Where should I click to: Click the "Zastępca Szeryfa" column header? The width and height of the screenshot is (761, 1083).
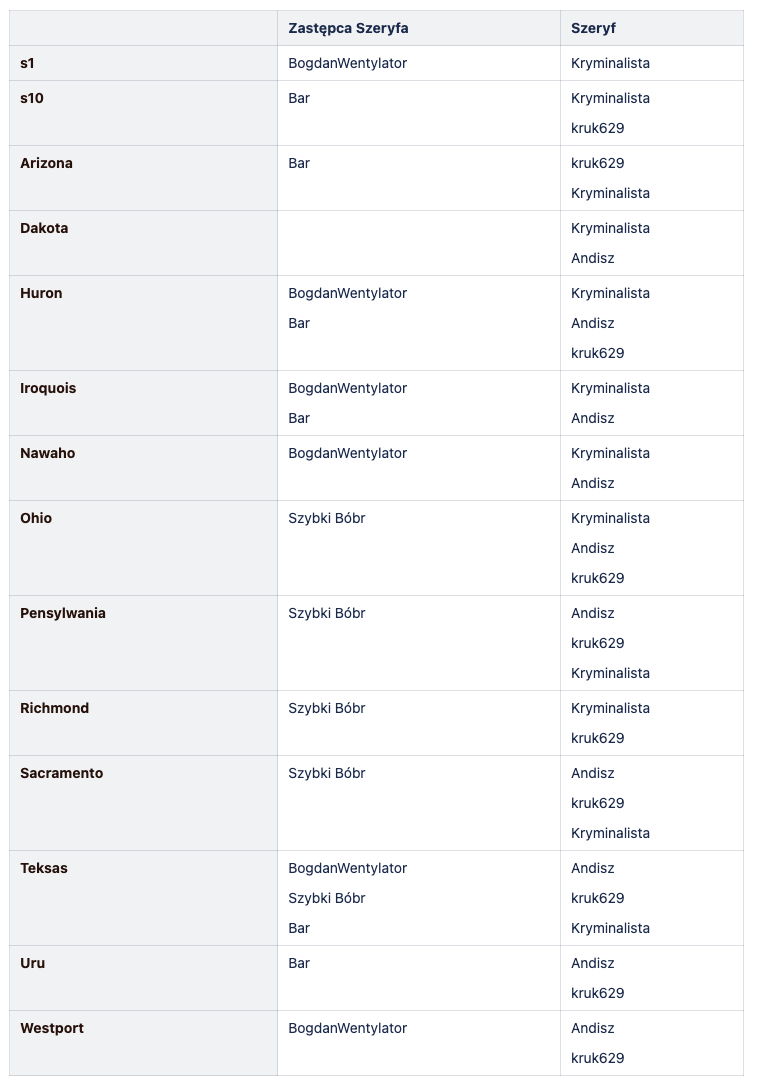tap(348, 28)
